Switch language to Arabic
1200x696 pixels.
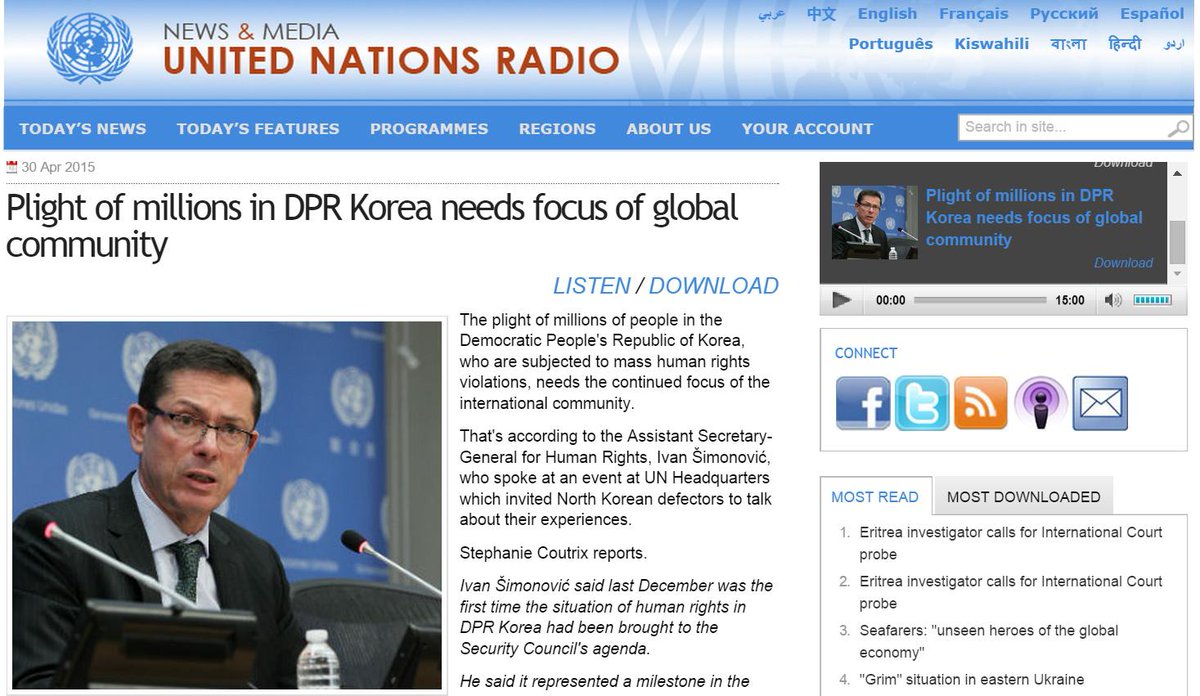point(771,14)
